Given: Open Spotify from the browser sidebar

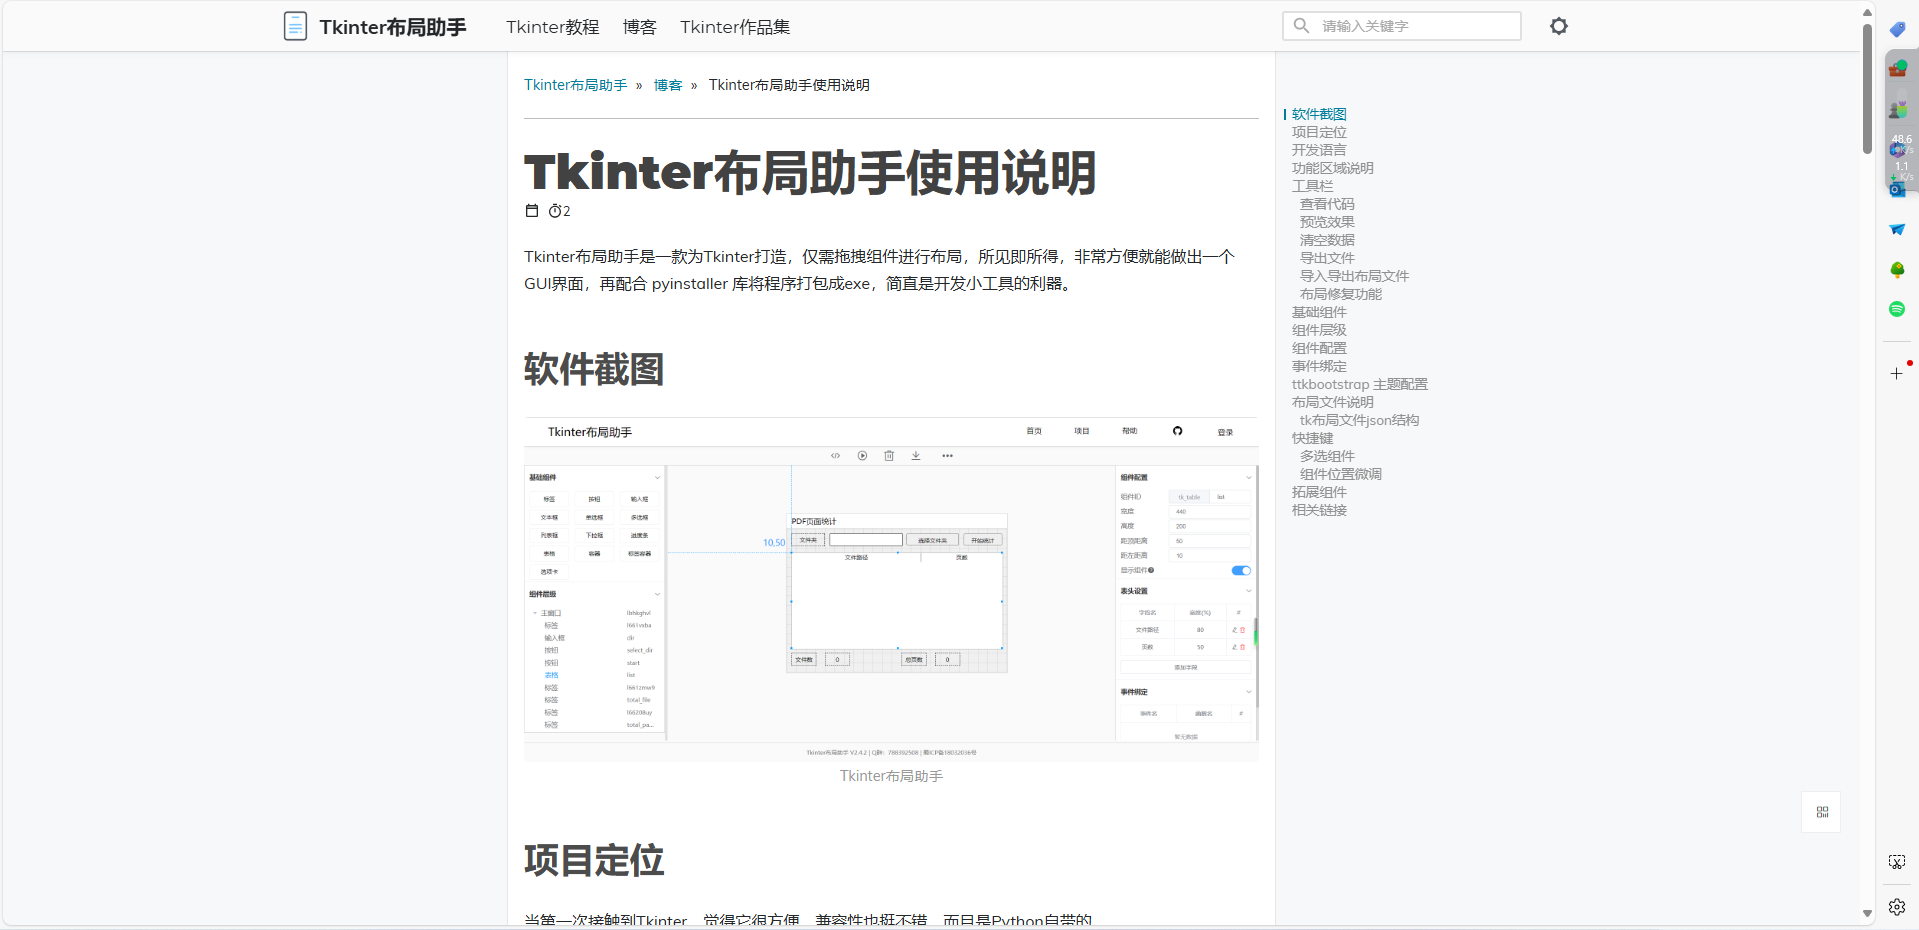Looking at the screenshot, I should [x=1897, y=309].
